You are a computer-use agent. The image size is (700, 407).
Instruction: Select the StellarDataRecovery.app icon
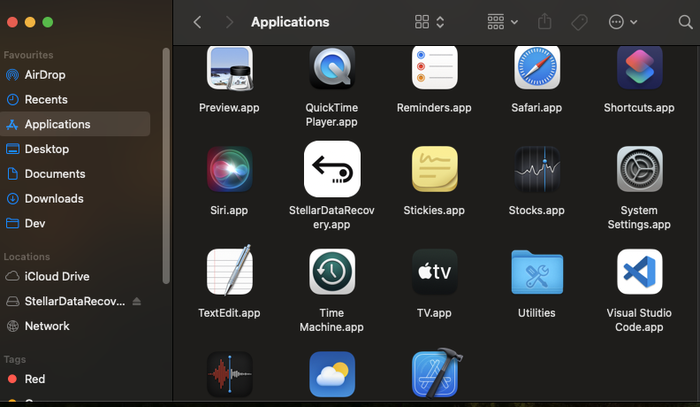click(332, 169)
